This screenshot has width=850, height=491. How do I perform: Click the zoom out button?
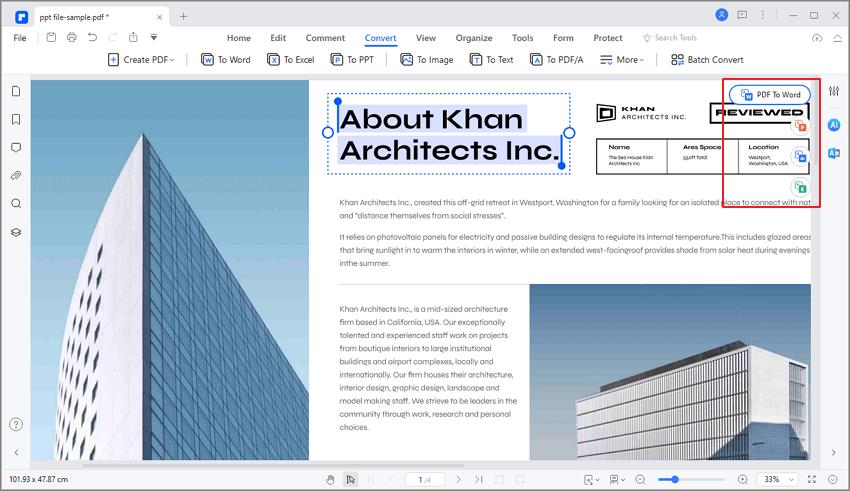[x=640, y=480]
